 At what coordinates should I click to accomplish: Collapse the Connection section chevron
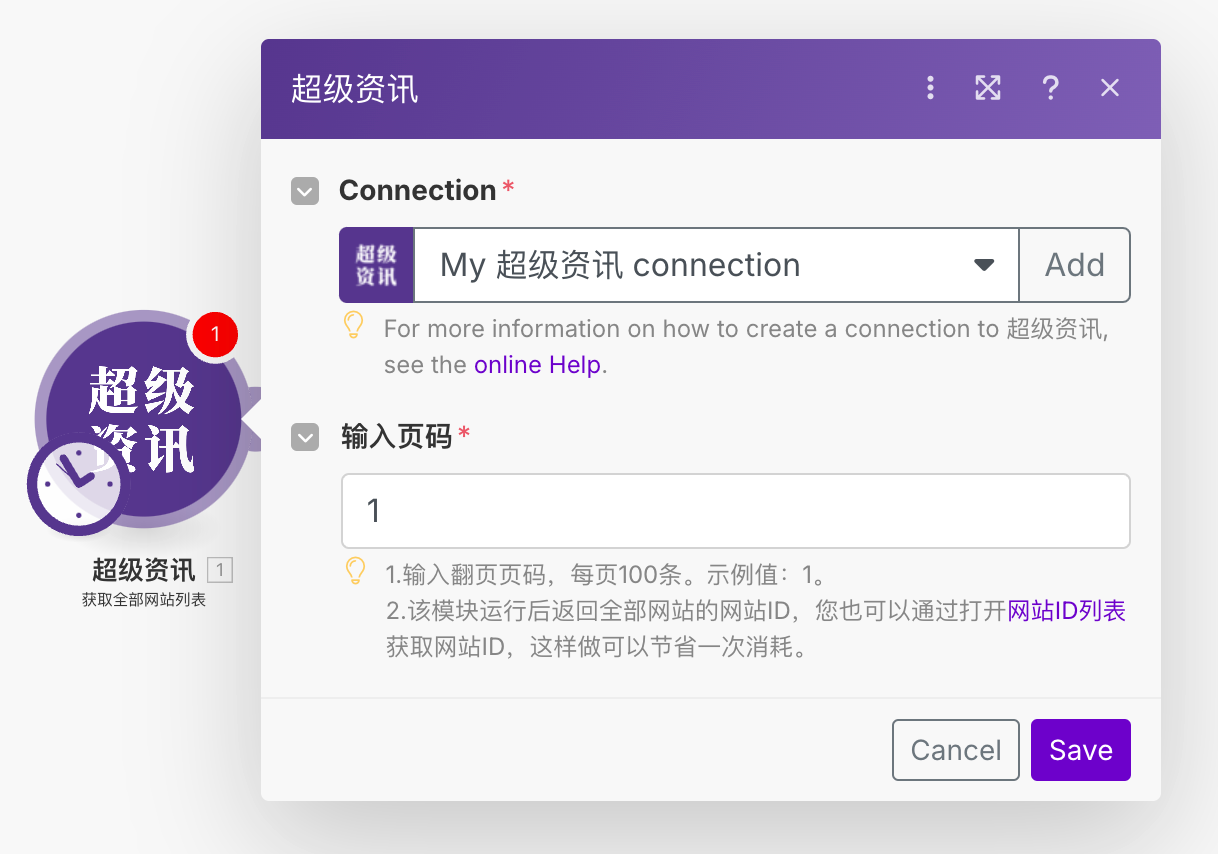(305, 191)
